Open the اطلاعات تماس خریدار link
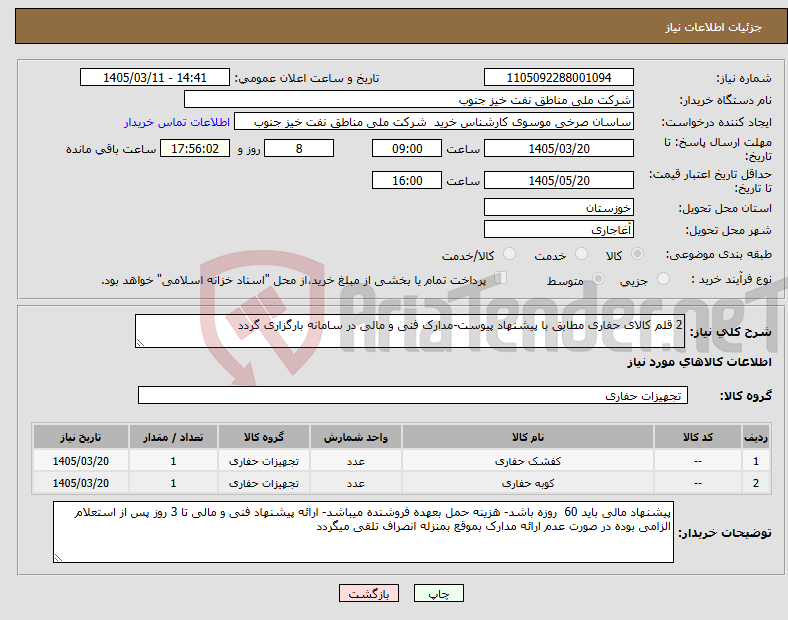 click(x=177, y=122)
